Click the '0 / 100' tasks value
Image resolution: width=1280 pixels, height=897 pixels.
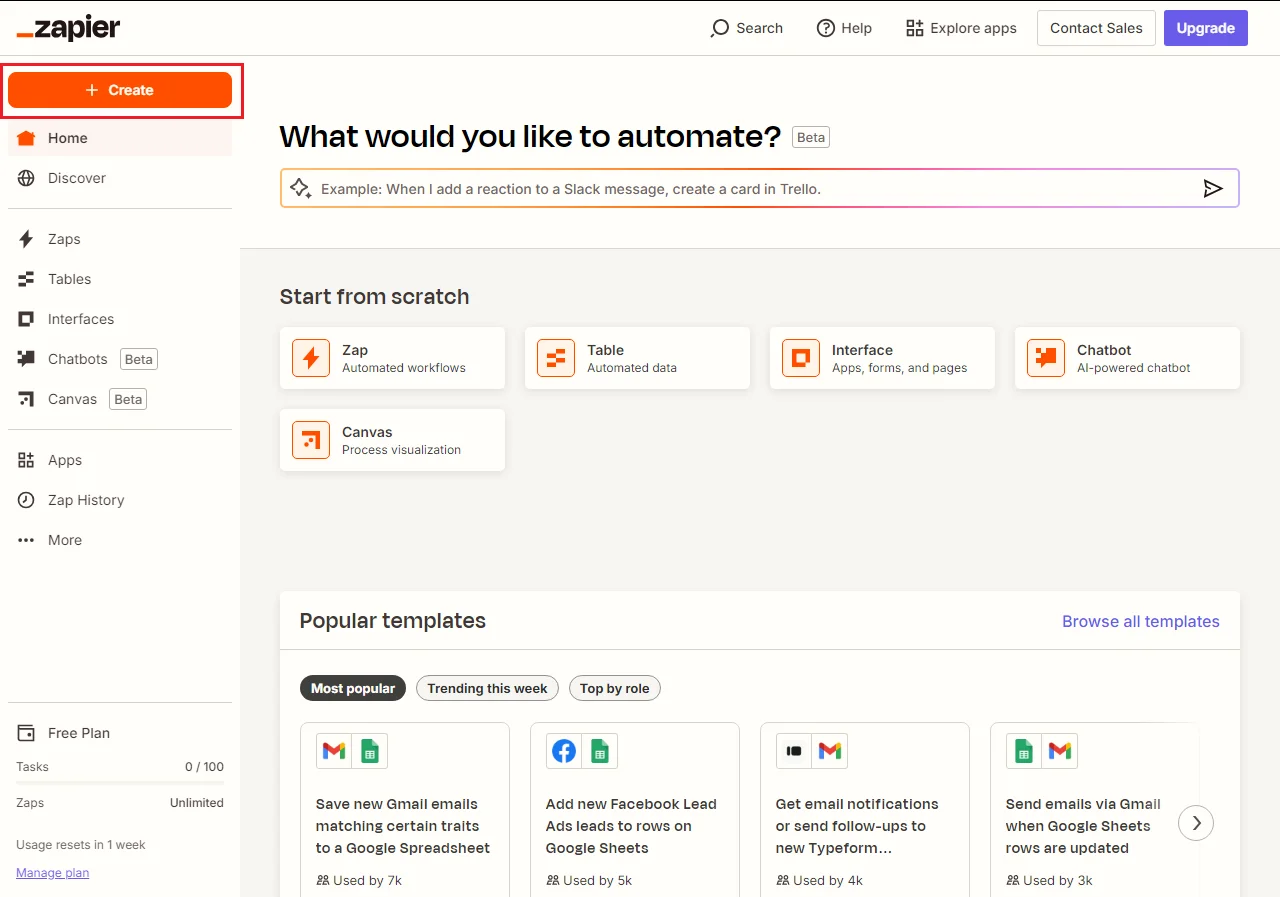[204, 767]
